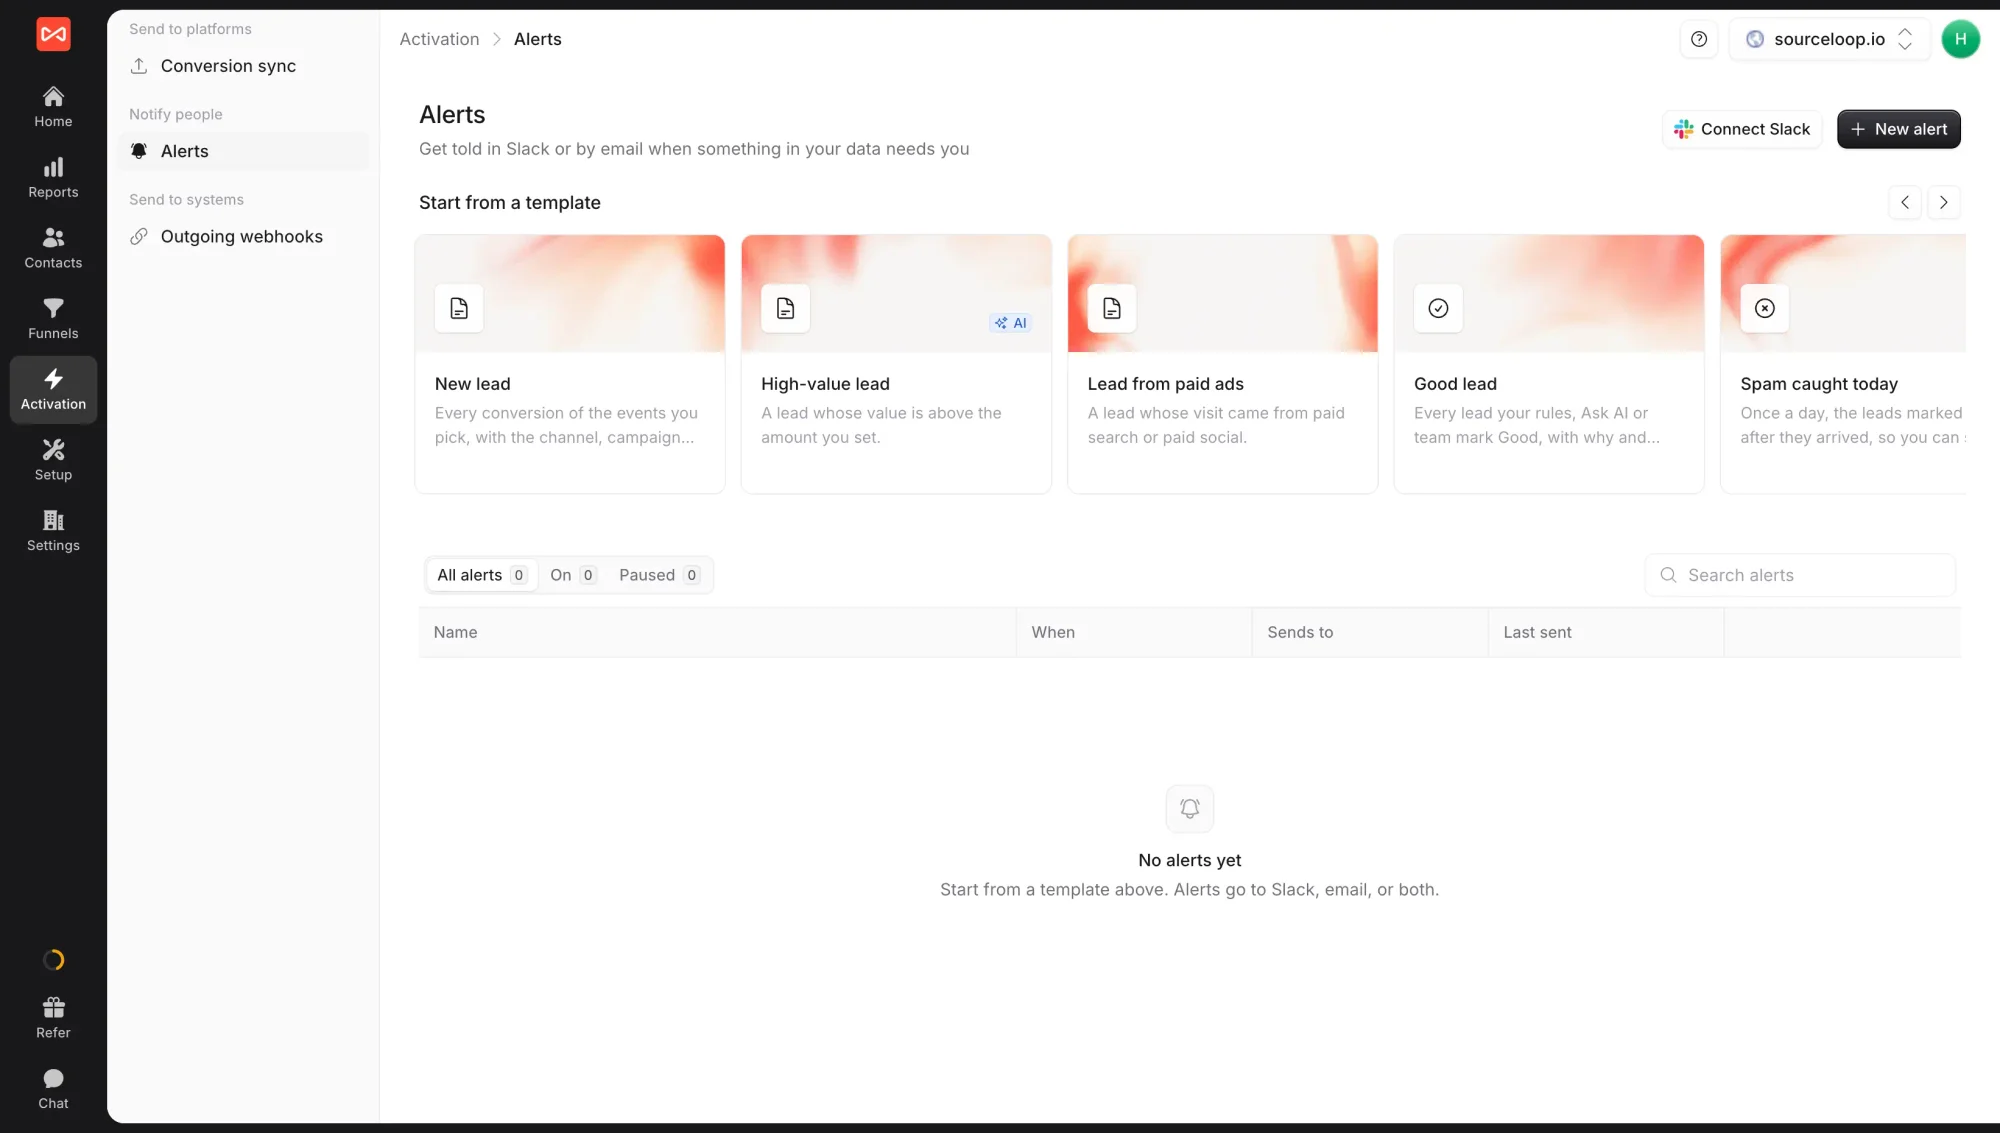
Task: Click the Spam caught today X icon
Action: click(1765, 308)
